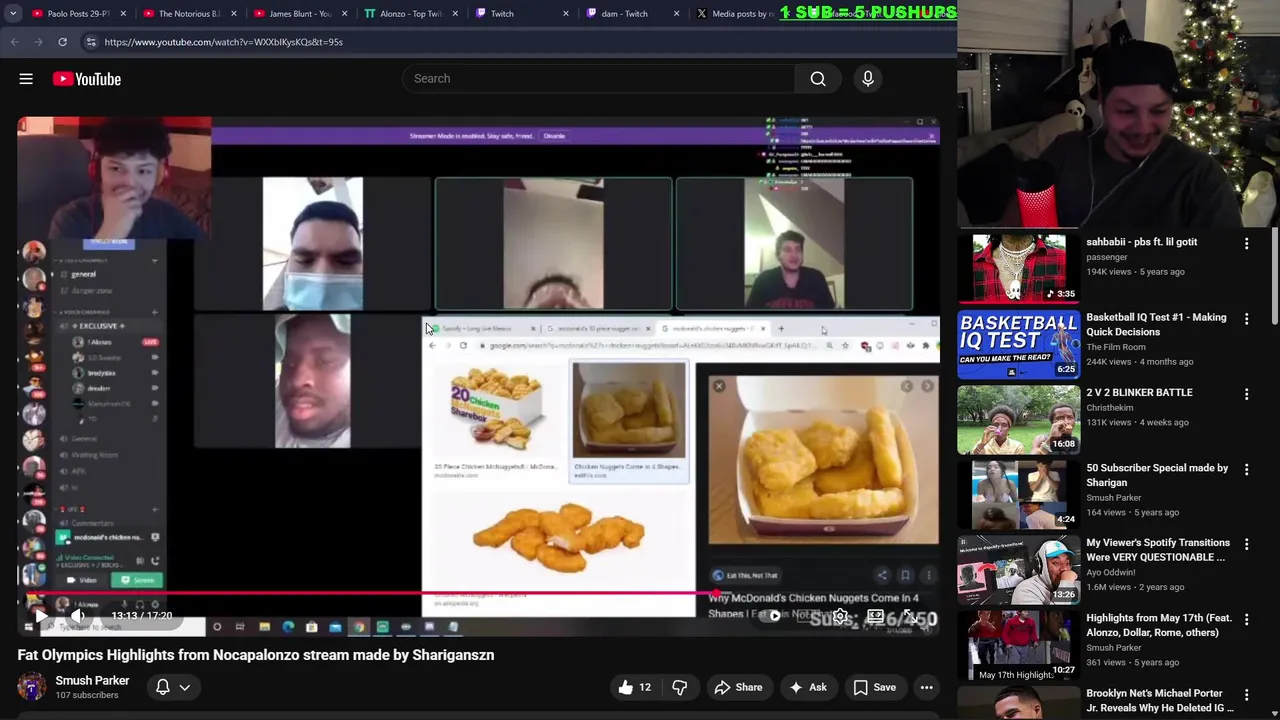Image resolution: width=1280 pixels, height=720 pixels.
Task: Open options for Brooklyn Net's Michael Porter video
Action: tap(1246, 694)
